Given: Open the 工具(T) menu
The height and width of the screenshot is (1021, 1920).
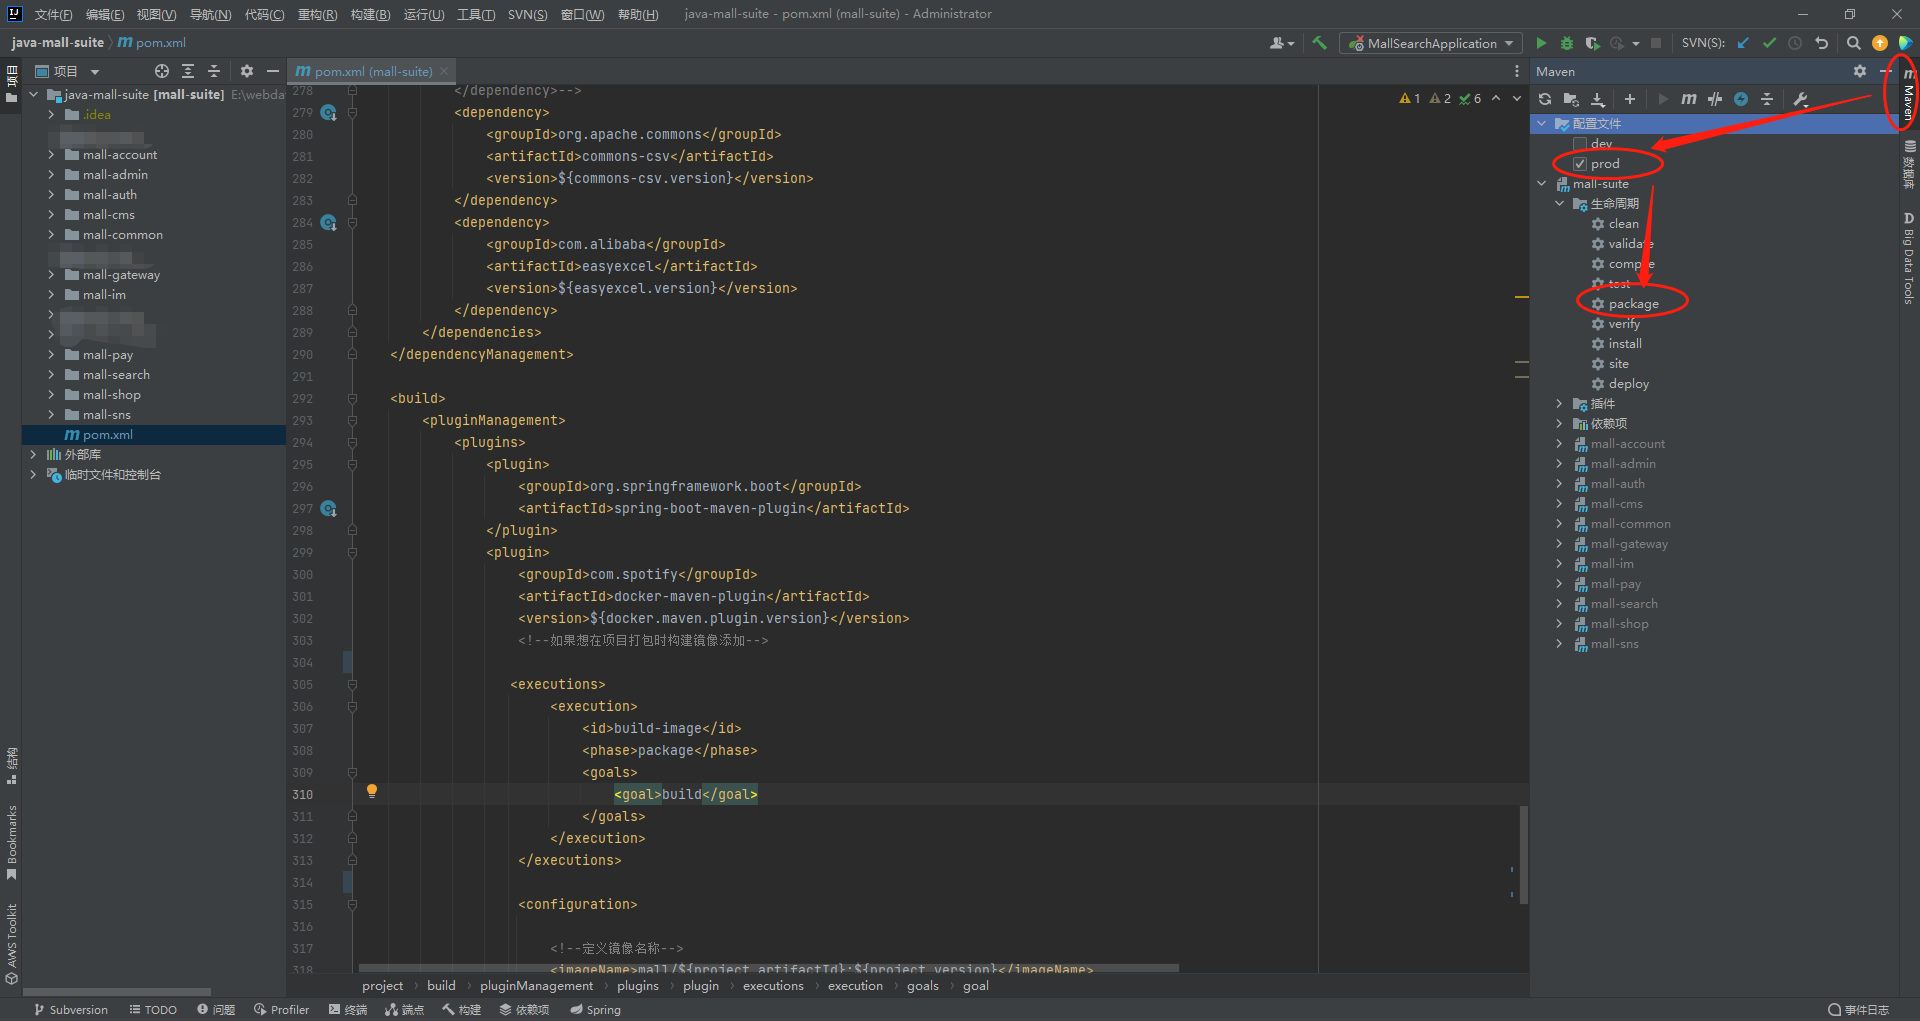Looking at the screenshot, I should pos(475,14).
